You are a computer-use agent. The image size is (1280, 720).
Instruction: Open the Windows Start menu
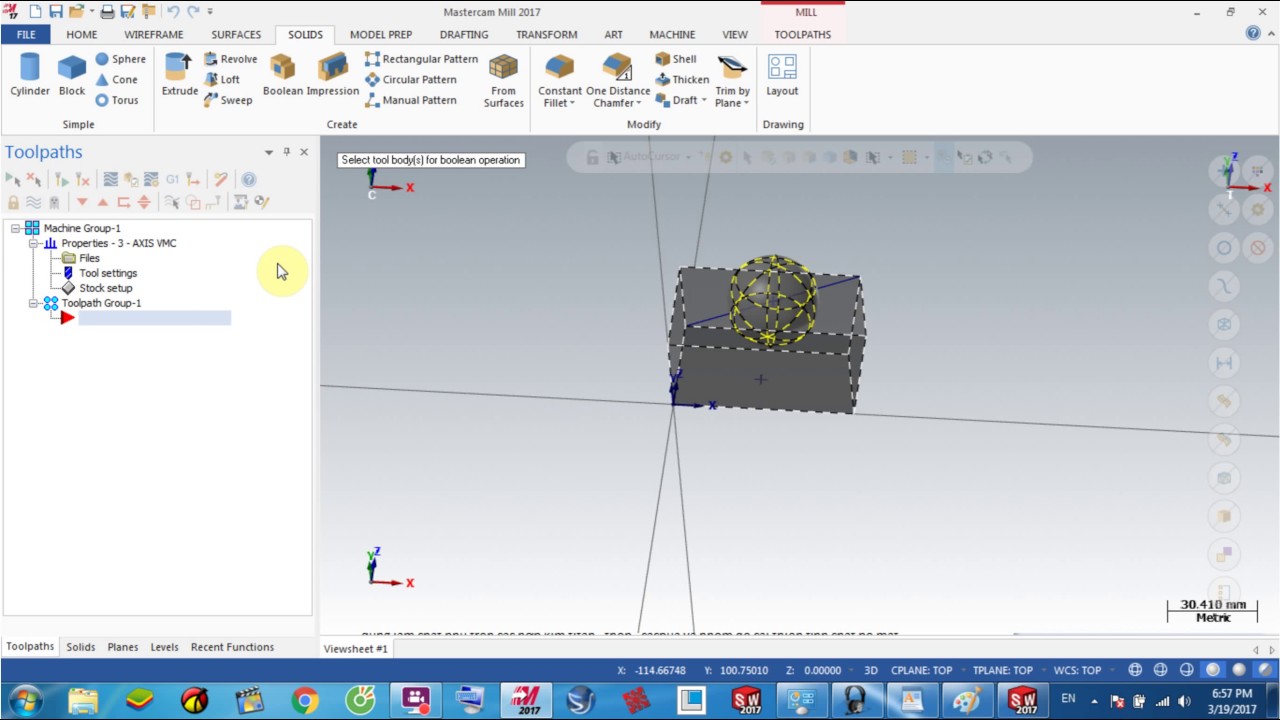pos(24,700)
